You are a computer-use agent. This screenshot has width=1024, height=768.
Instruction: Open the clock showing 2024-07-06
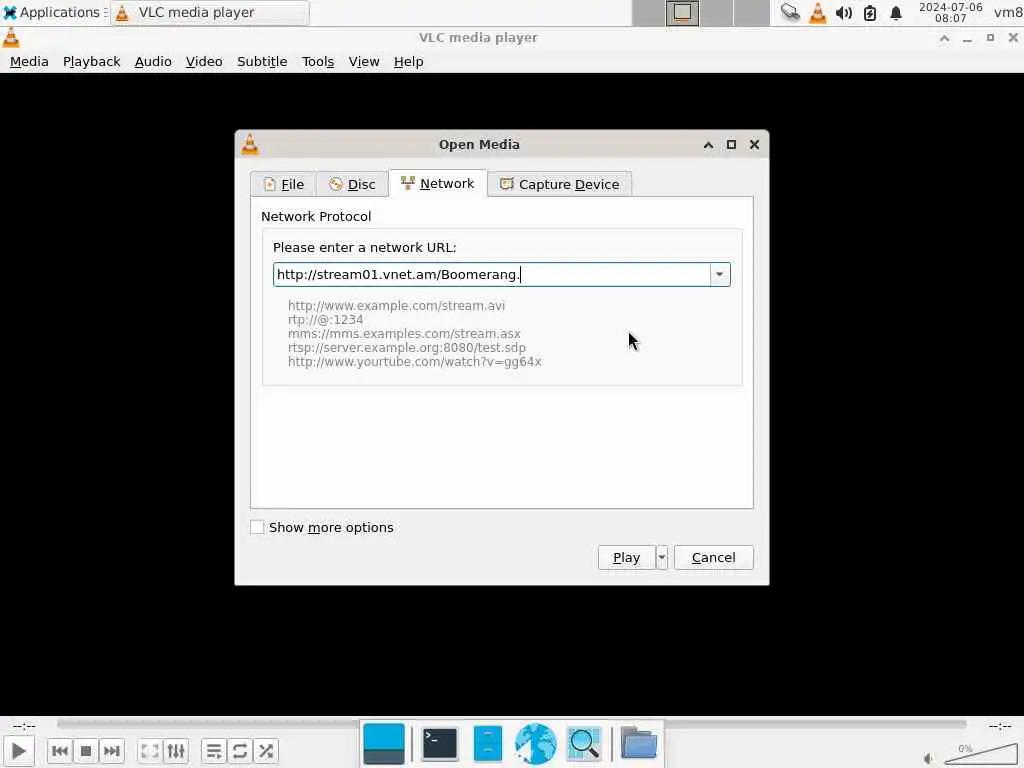click(951, 12)
